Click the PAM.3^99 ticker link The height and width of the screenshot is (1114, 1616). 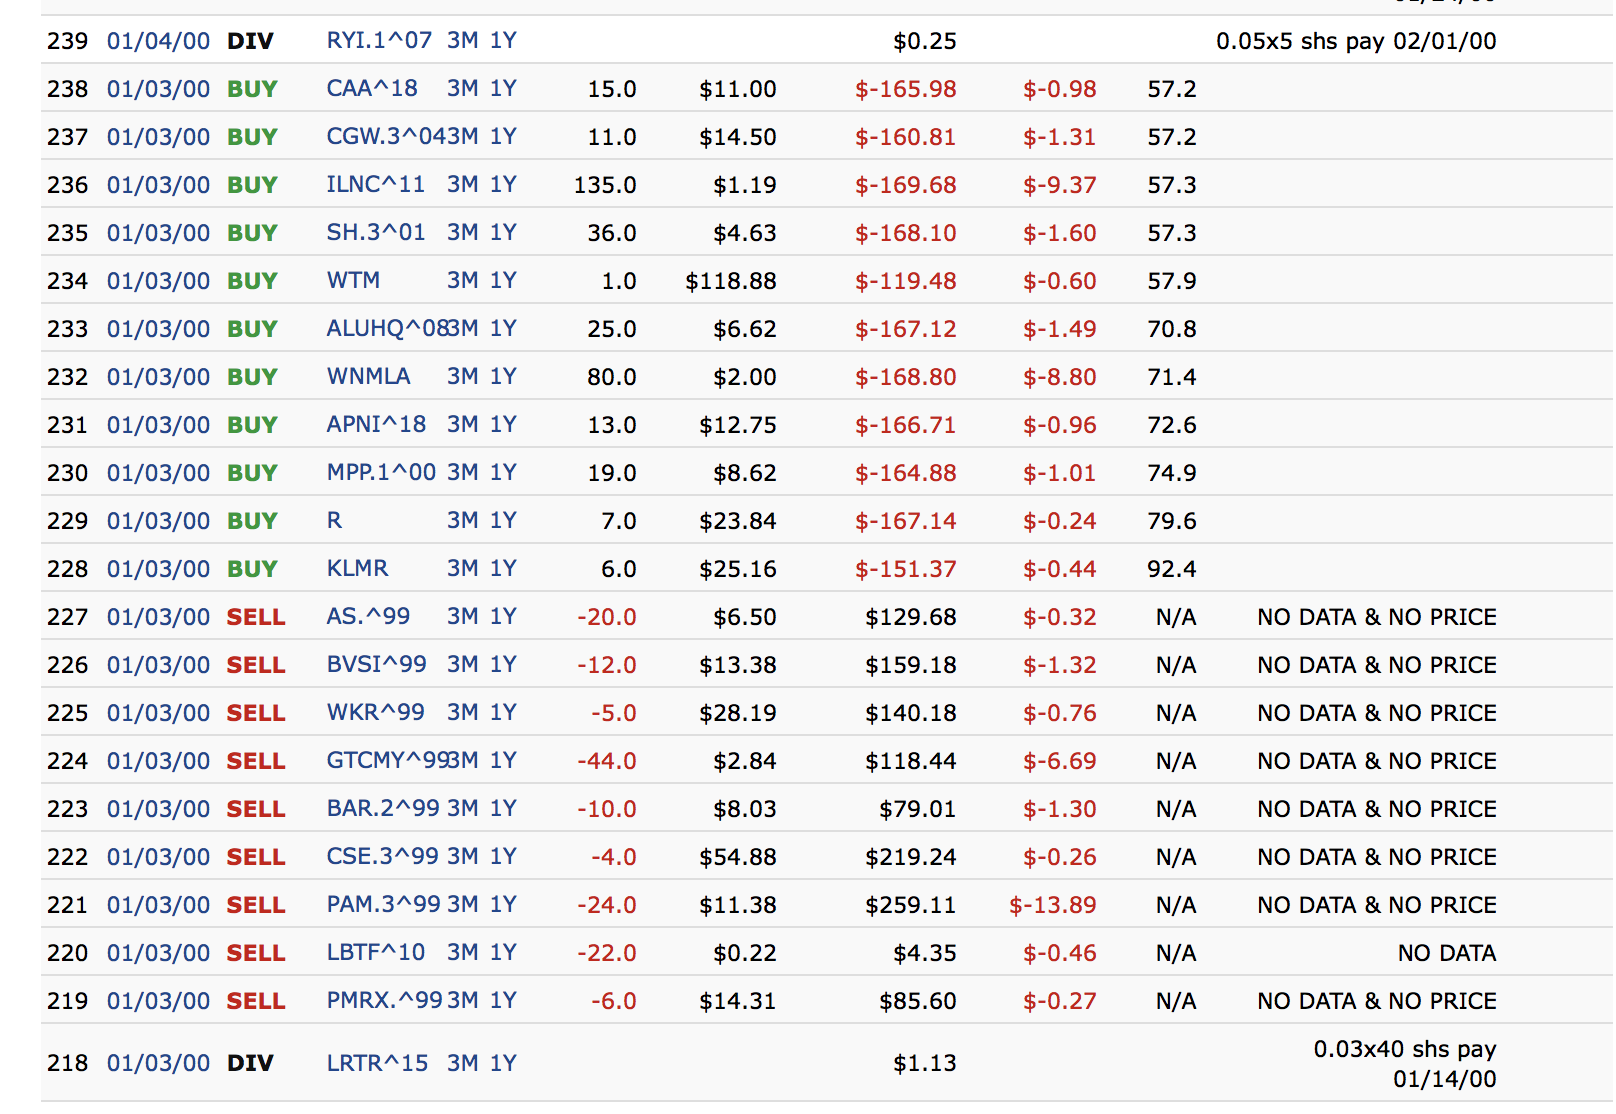tap(383, 905)
